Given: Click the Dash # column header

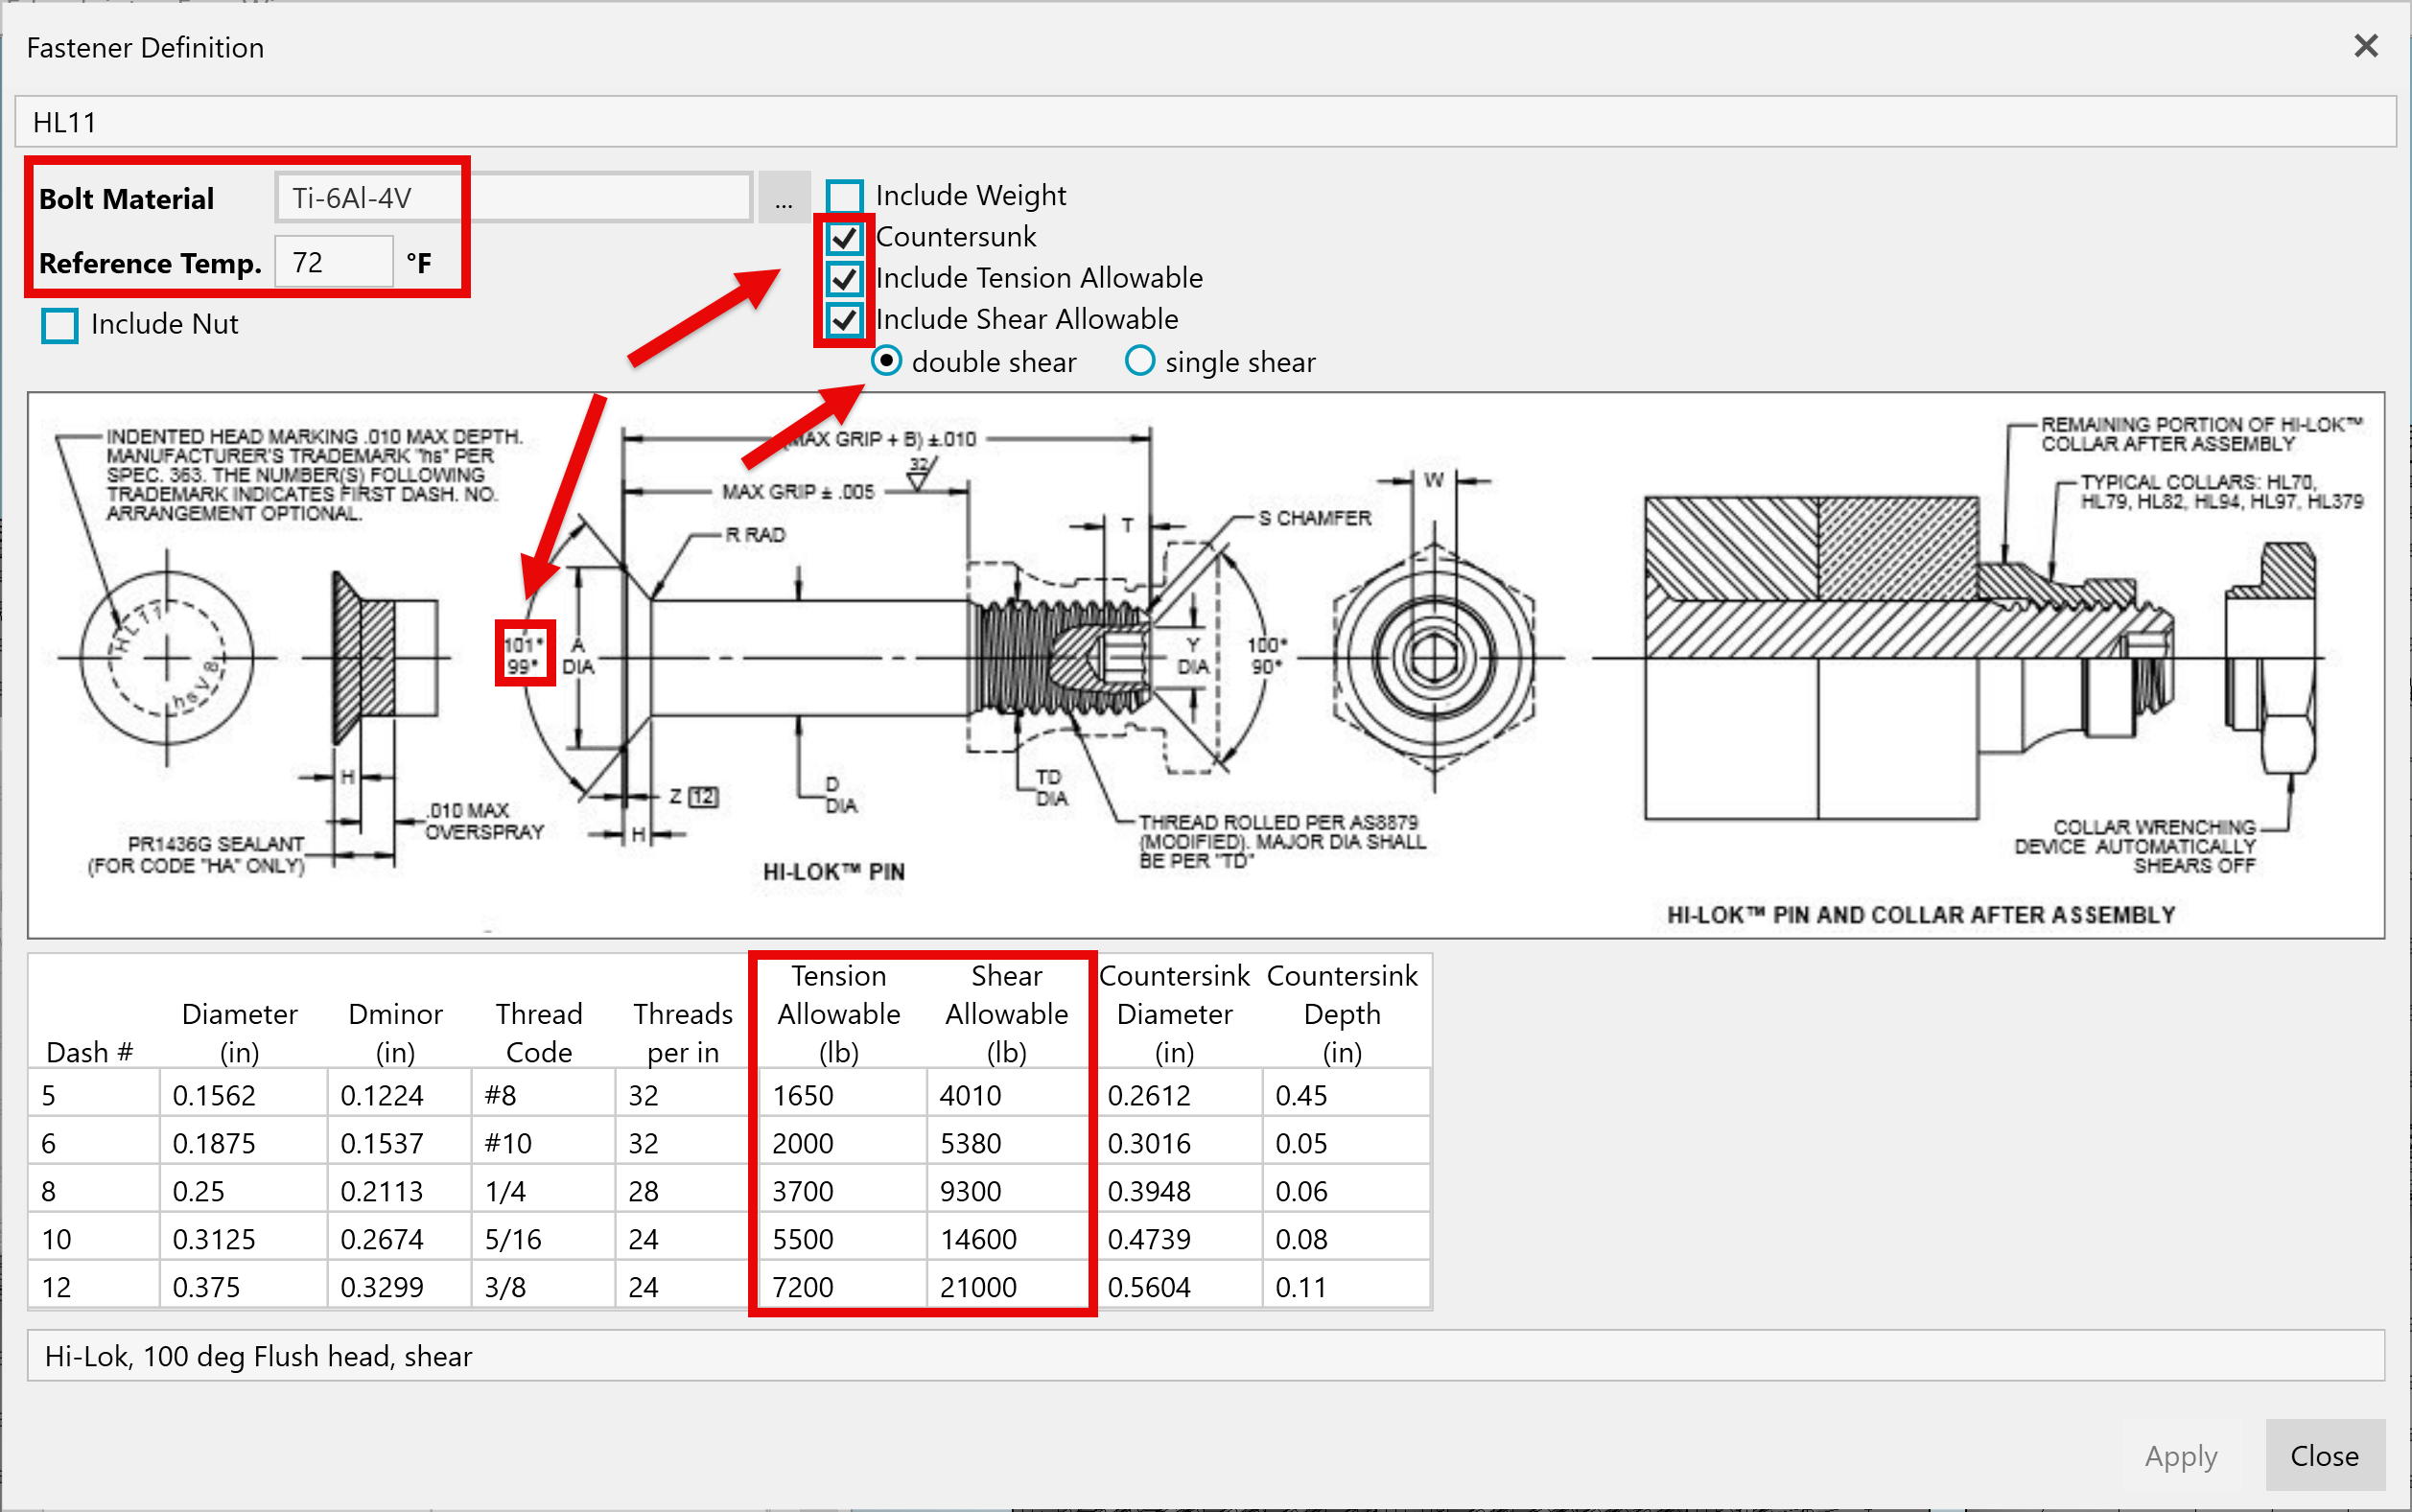Looking at the screenshot, I should (90, 1052).
